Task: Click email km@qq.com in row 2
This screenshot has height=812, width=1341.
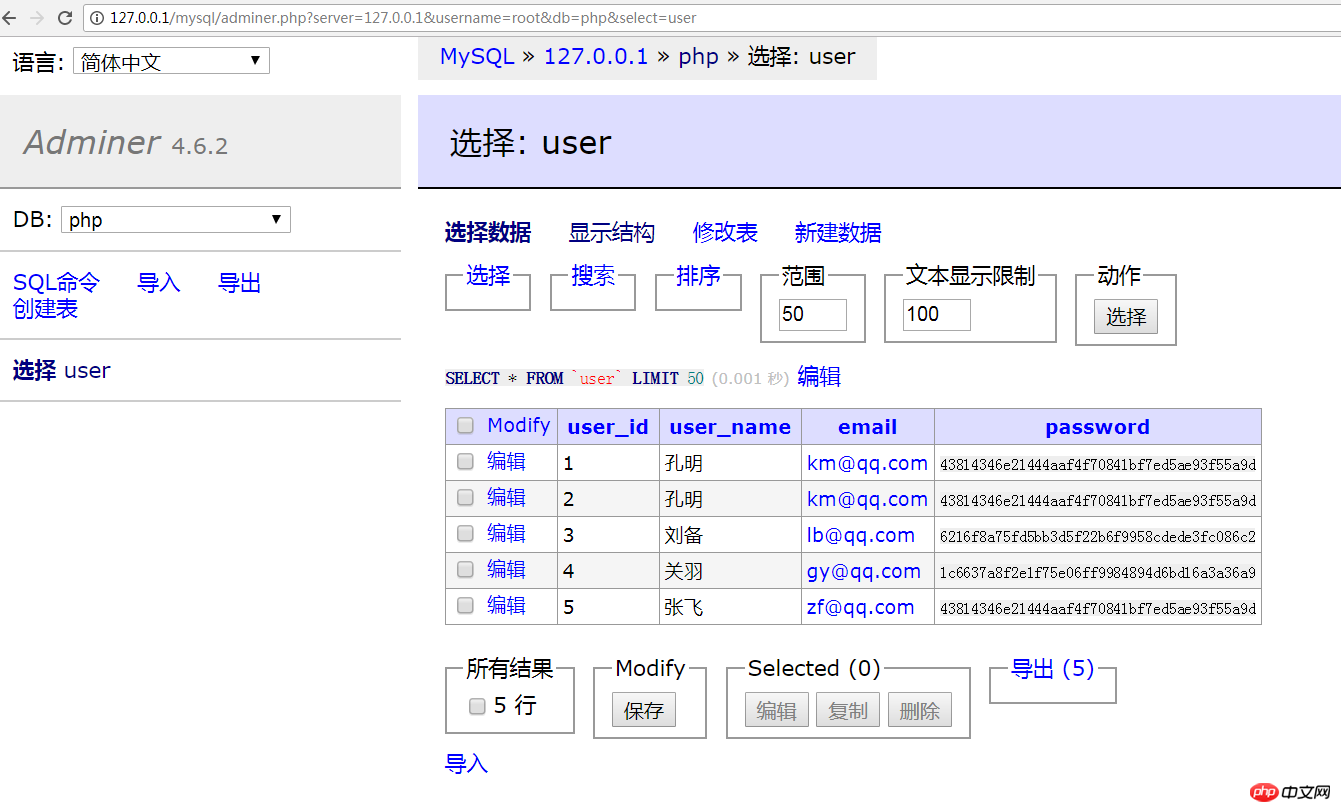Action: (x=867, y=499)
